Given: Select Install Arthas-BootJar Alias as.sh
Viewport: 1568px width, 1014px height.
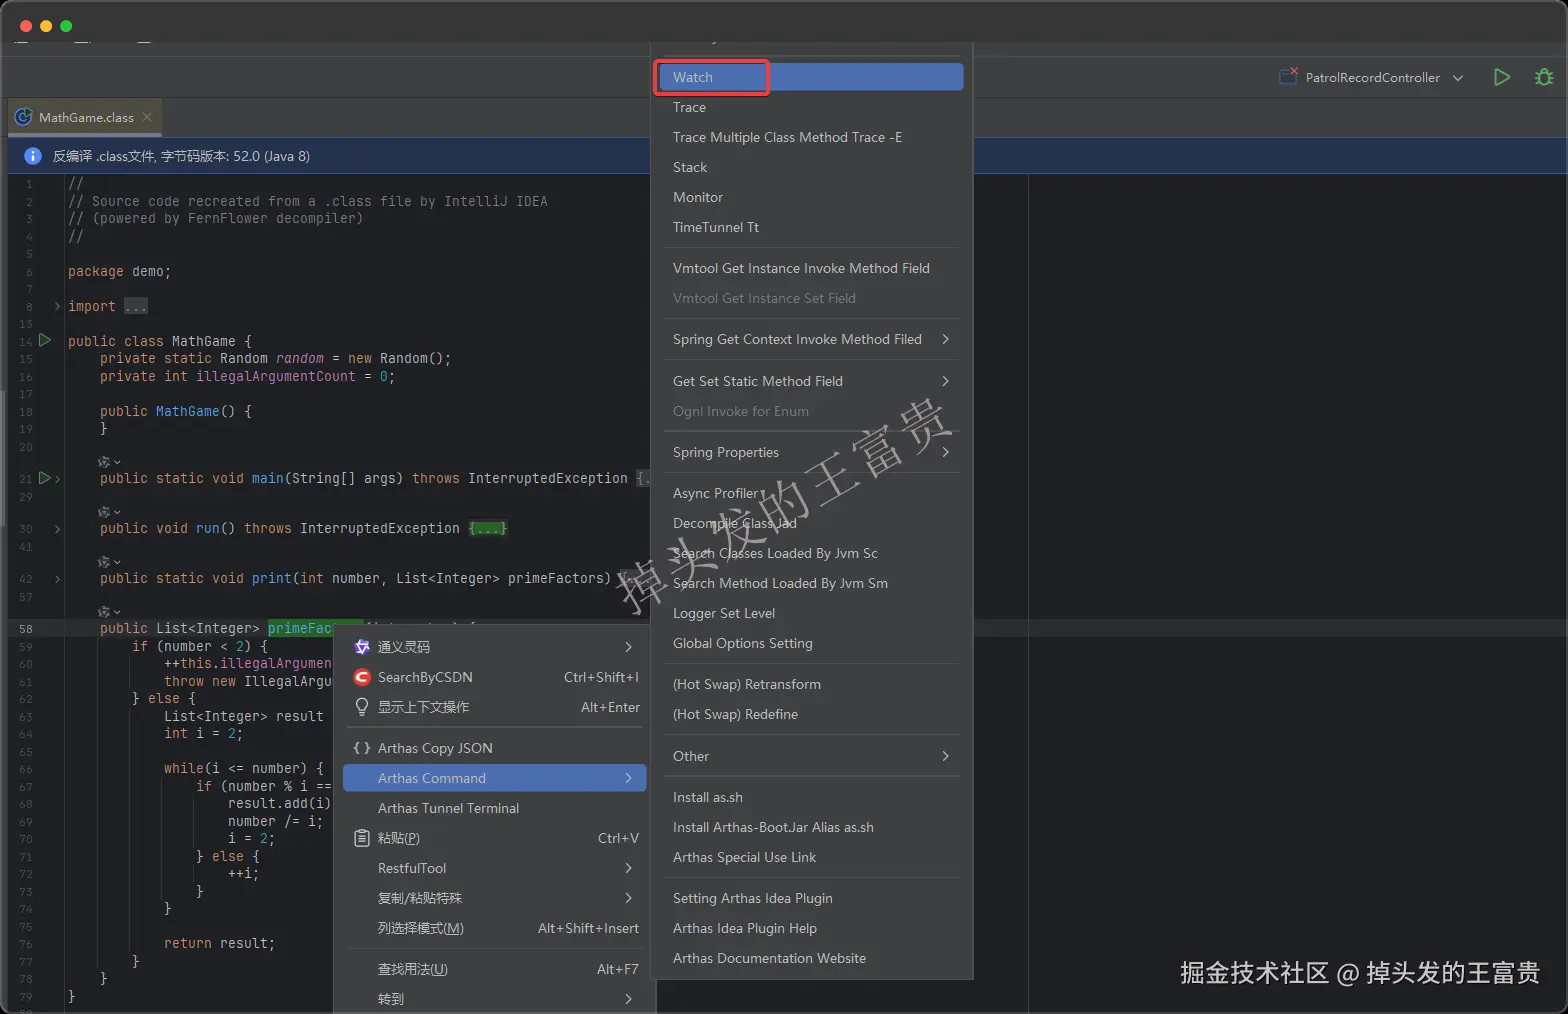Looking at the screenshot, I should [811, 827].
